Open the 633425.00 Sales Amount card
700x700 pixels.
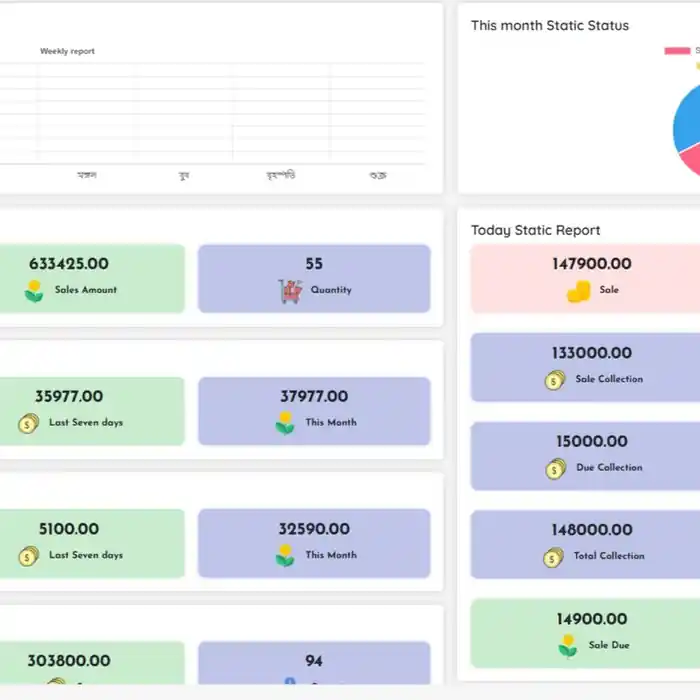92,279
